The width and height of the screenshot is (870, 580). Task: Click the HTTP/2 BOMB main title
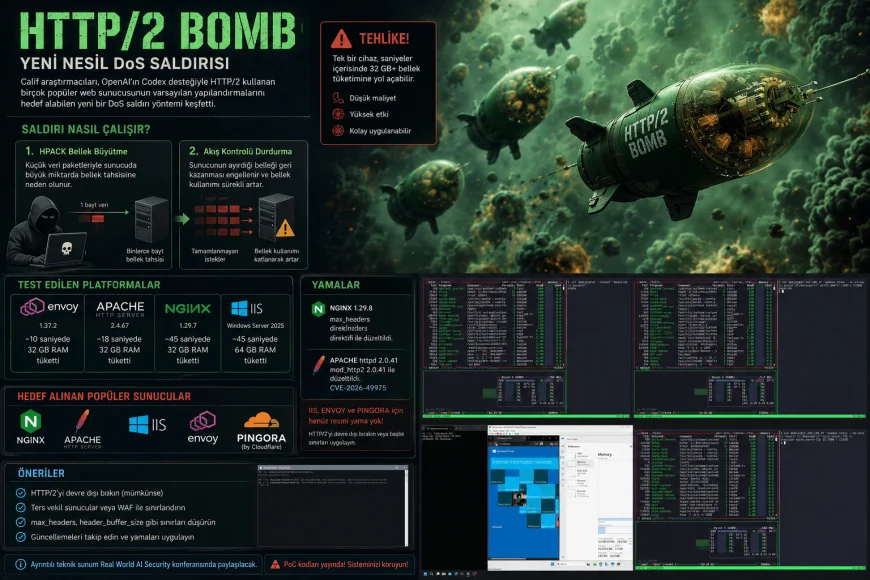click(158, 31)
